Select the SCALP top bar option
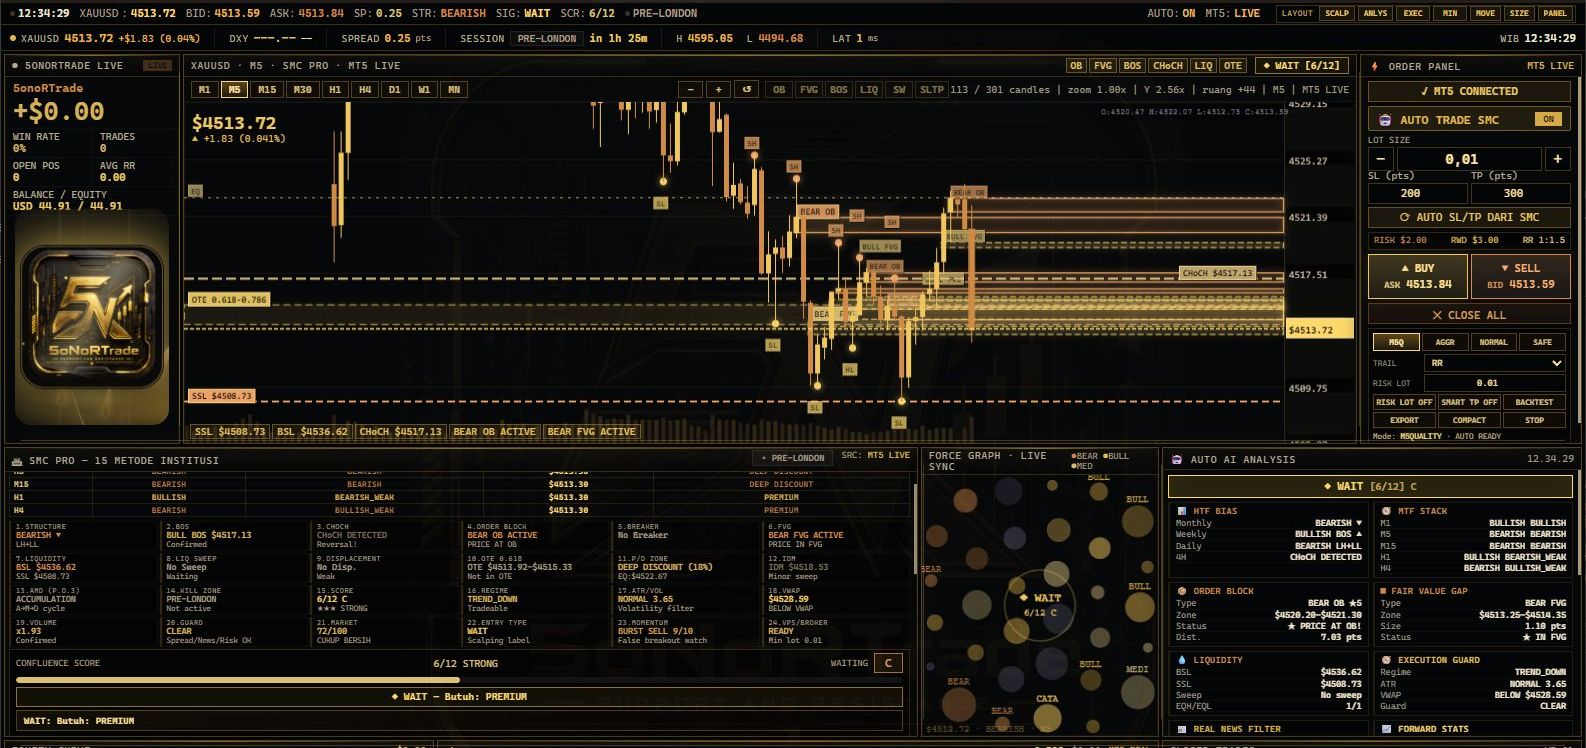Screen dimensions: 1586x748 1337,13
